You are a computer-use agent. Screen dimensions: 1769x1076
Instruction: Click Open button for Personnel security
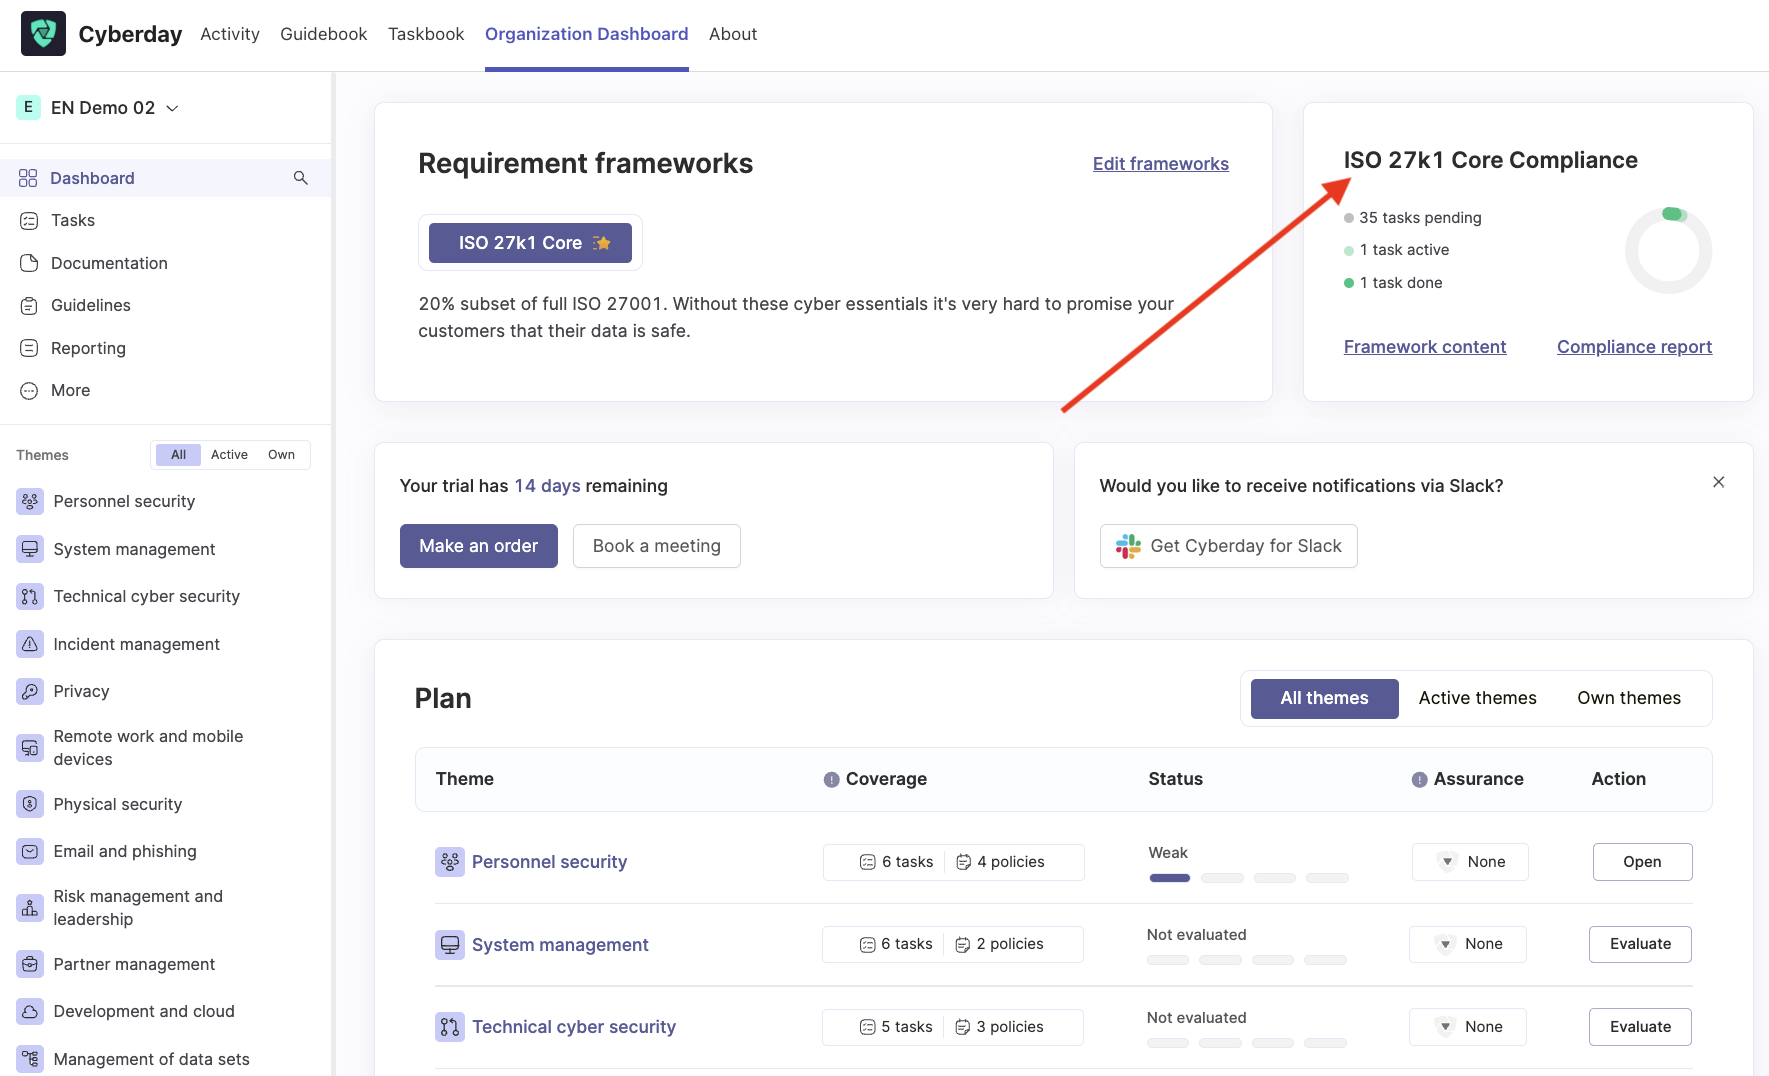pos(1642,862)
